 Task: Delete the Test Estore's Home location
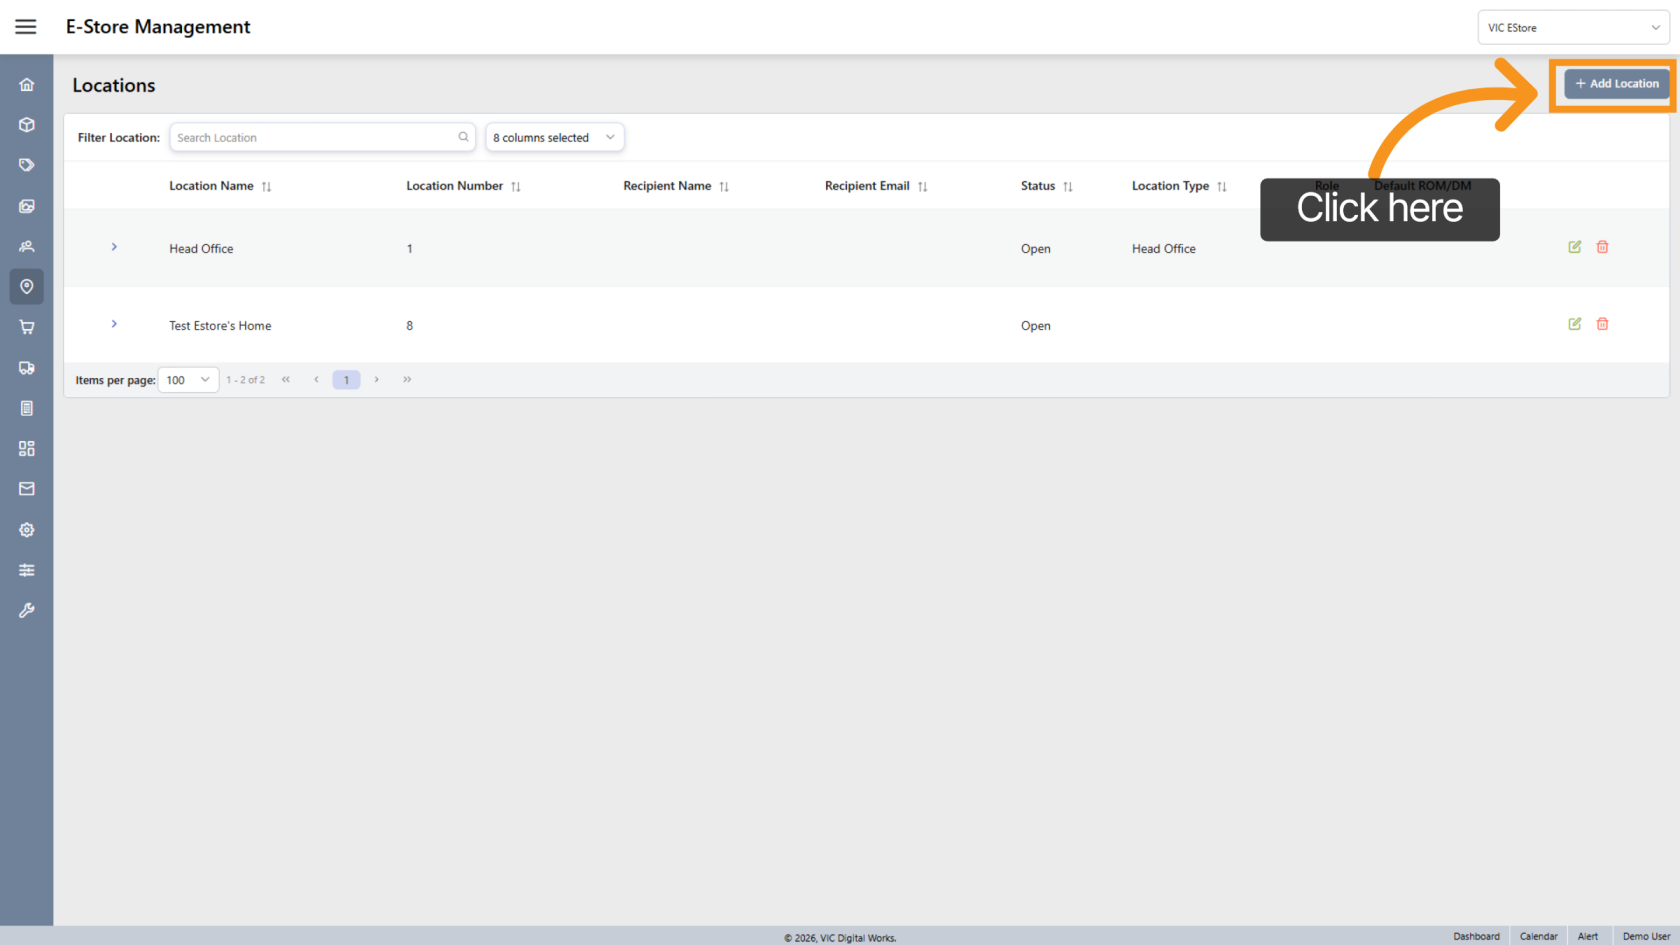point(1602,324)
